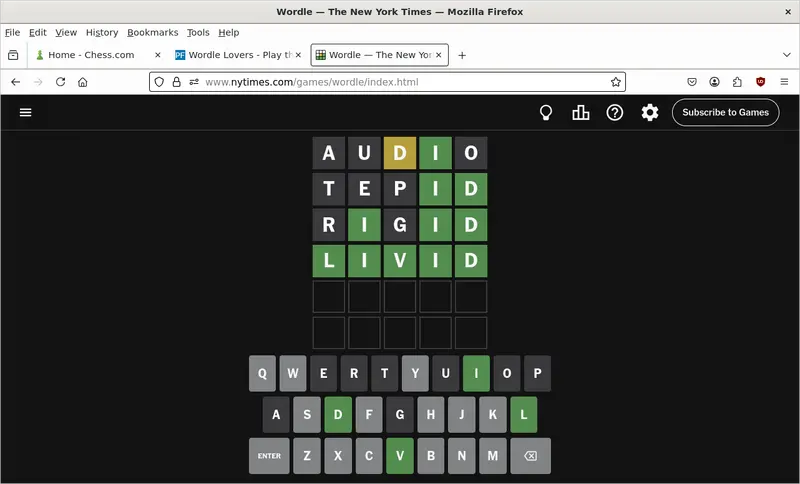Screen dimensions: 800x484
Task: Tap the dark U key on keyboard
Action: point(446,373)
